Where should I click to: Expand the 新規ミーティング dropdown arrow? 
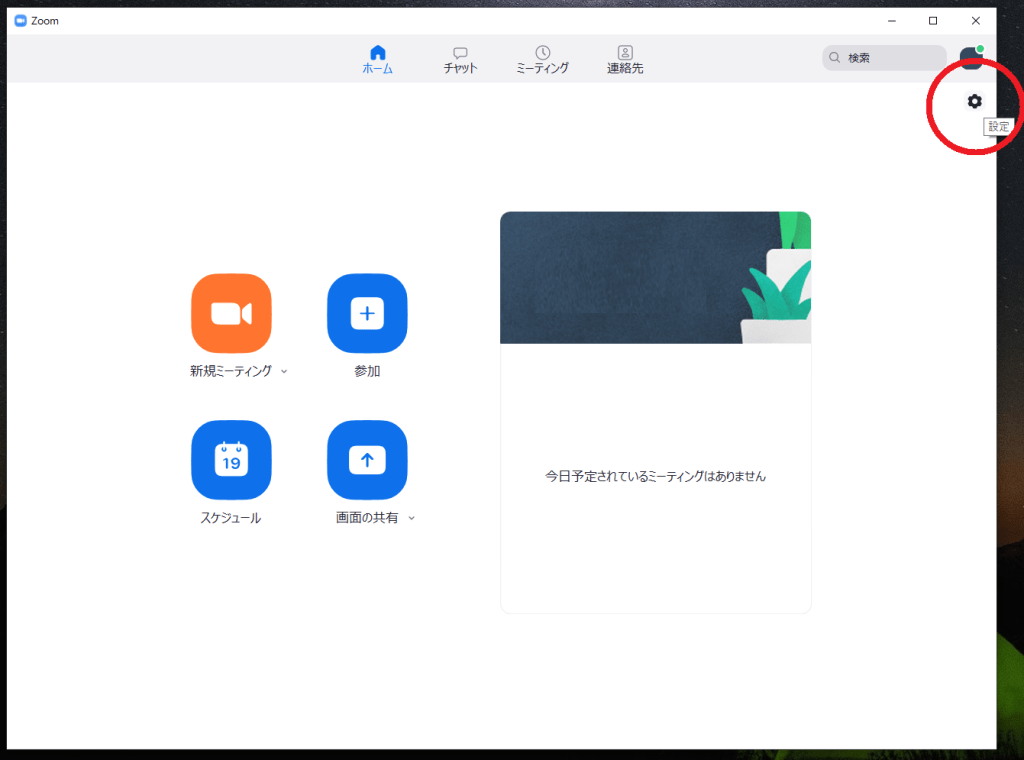pyautogui.click(x=284, y=372)
